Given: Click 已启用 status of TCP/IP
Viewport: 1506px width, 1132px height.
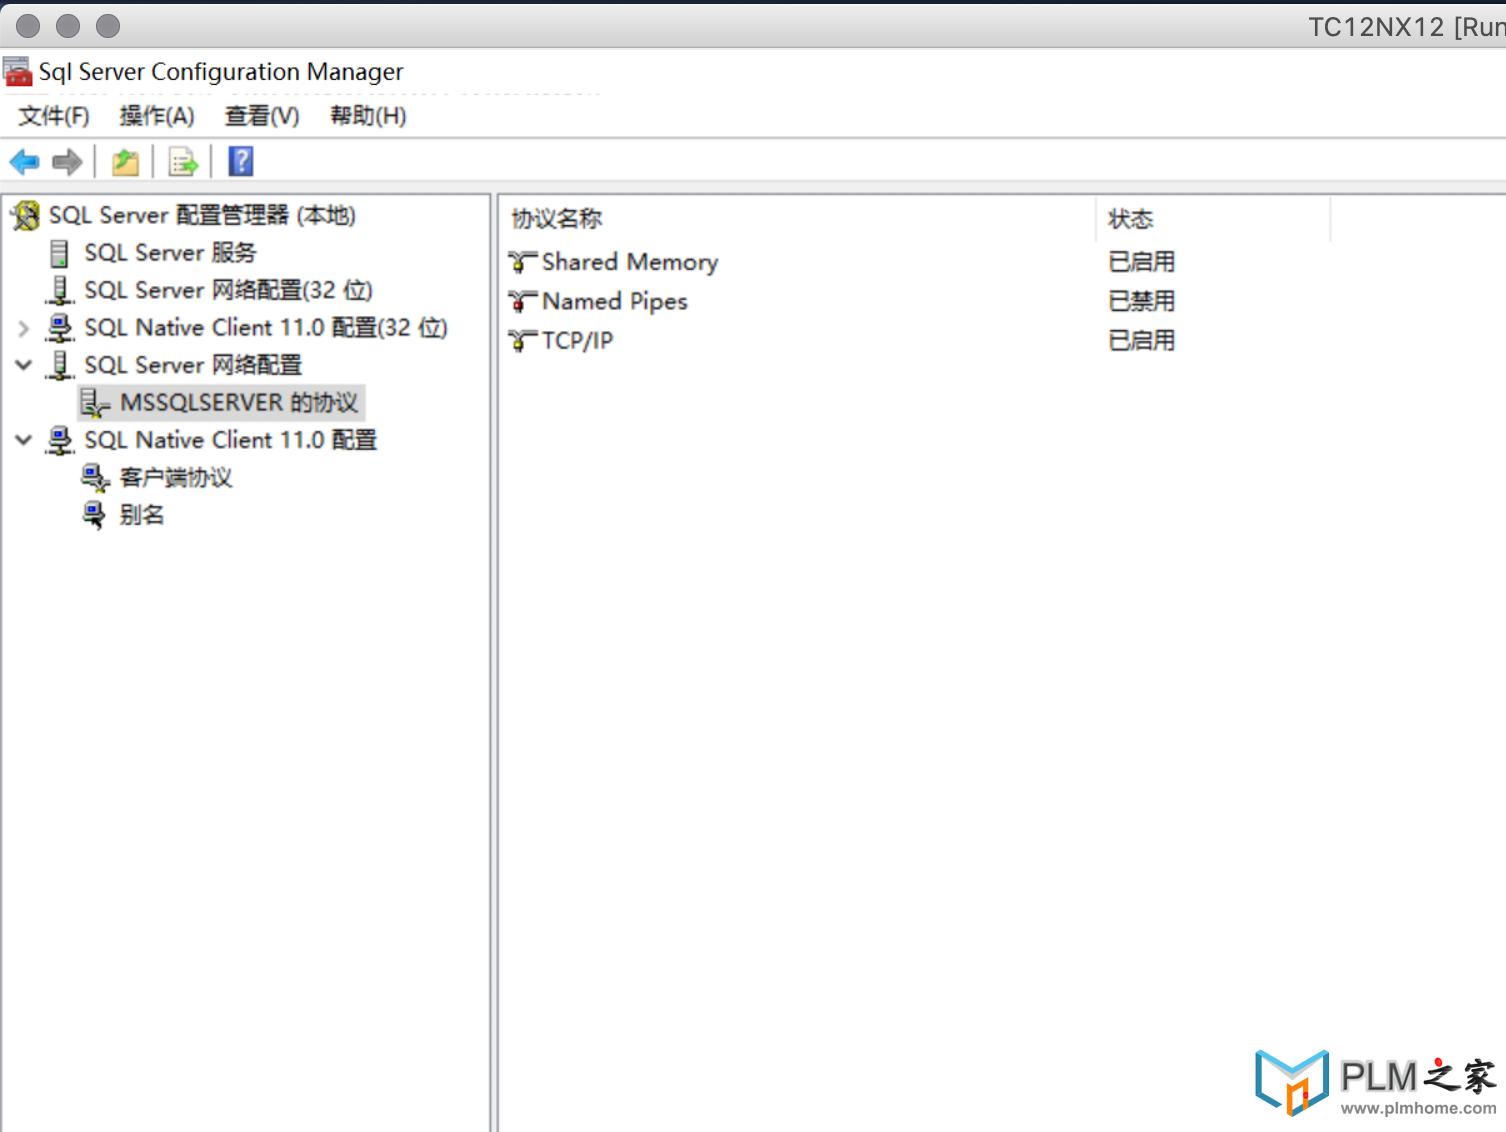Looking at the screenshot, I should click(1142, 341).
